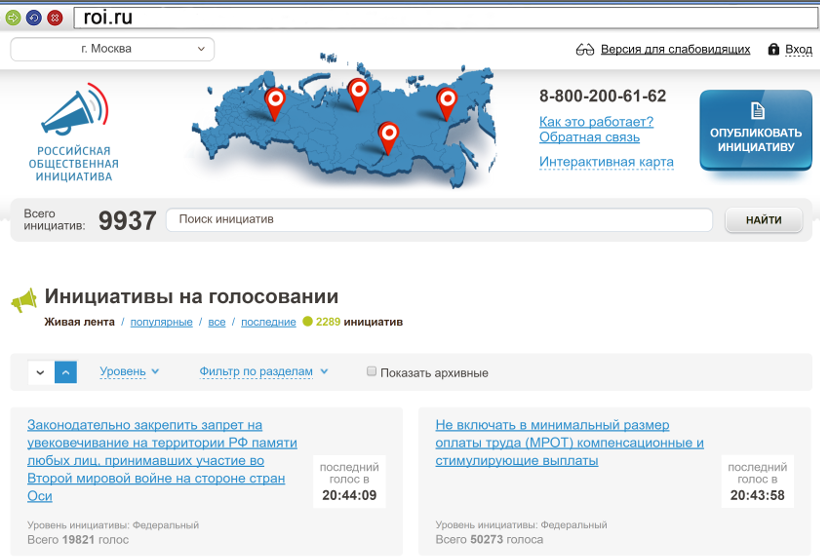The image size is (820, 560).
Task: Click the far eastern map pin
Action: pos(447,104)
